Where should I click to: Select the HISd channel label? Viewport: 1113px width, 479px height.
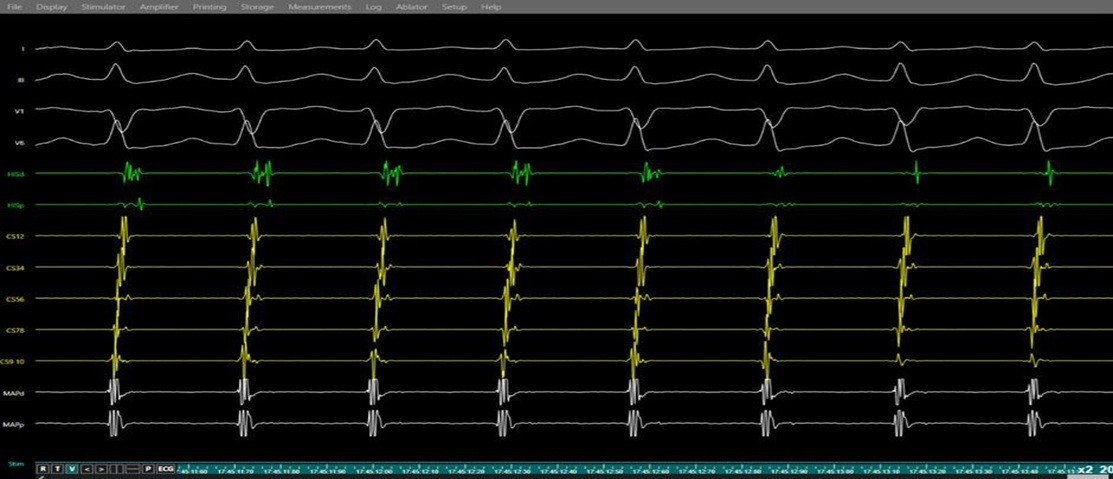15,174
